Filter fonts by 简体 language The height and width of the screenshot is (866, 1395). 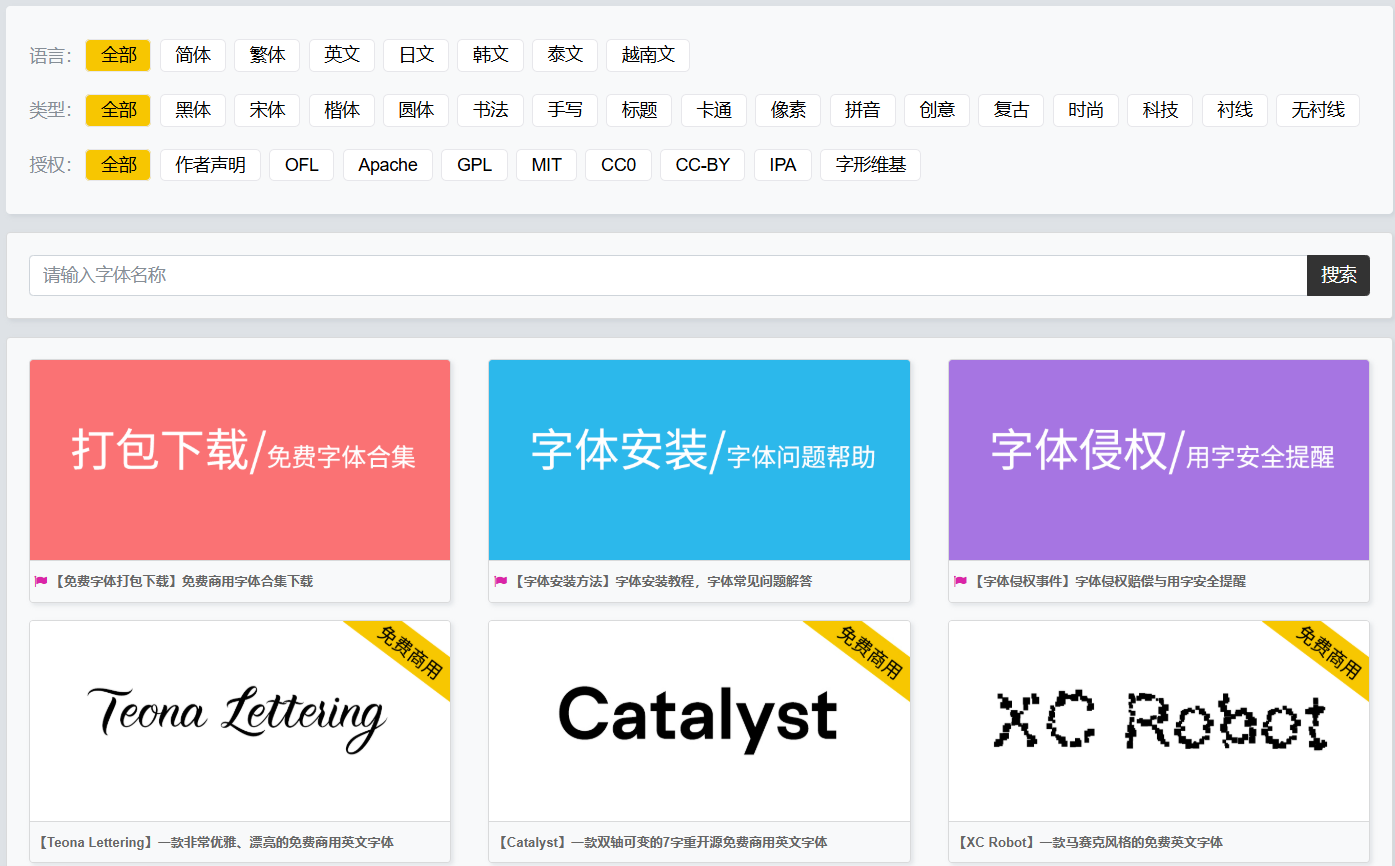click(193, 55)
